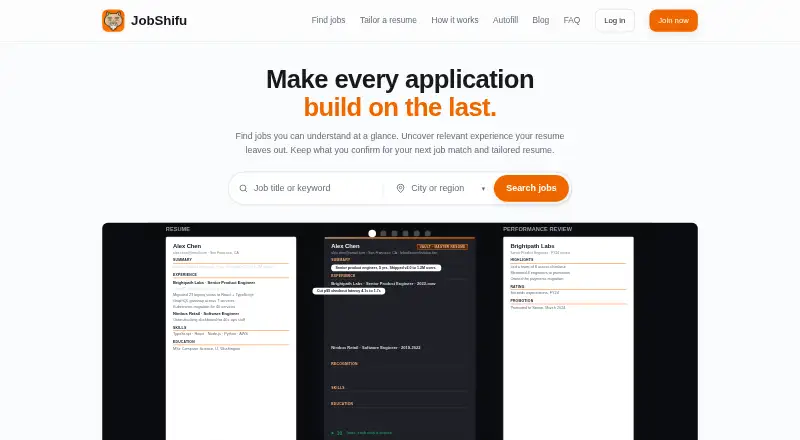Select the second carousel dot
The width and height of the screenshot is (800, 440).
(x=384, y=233)
